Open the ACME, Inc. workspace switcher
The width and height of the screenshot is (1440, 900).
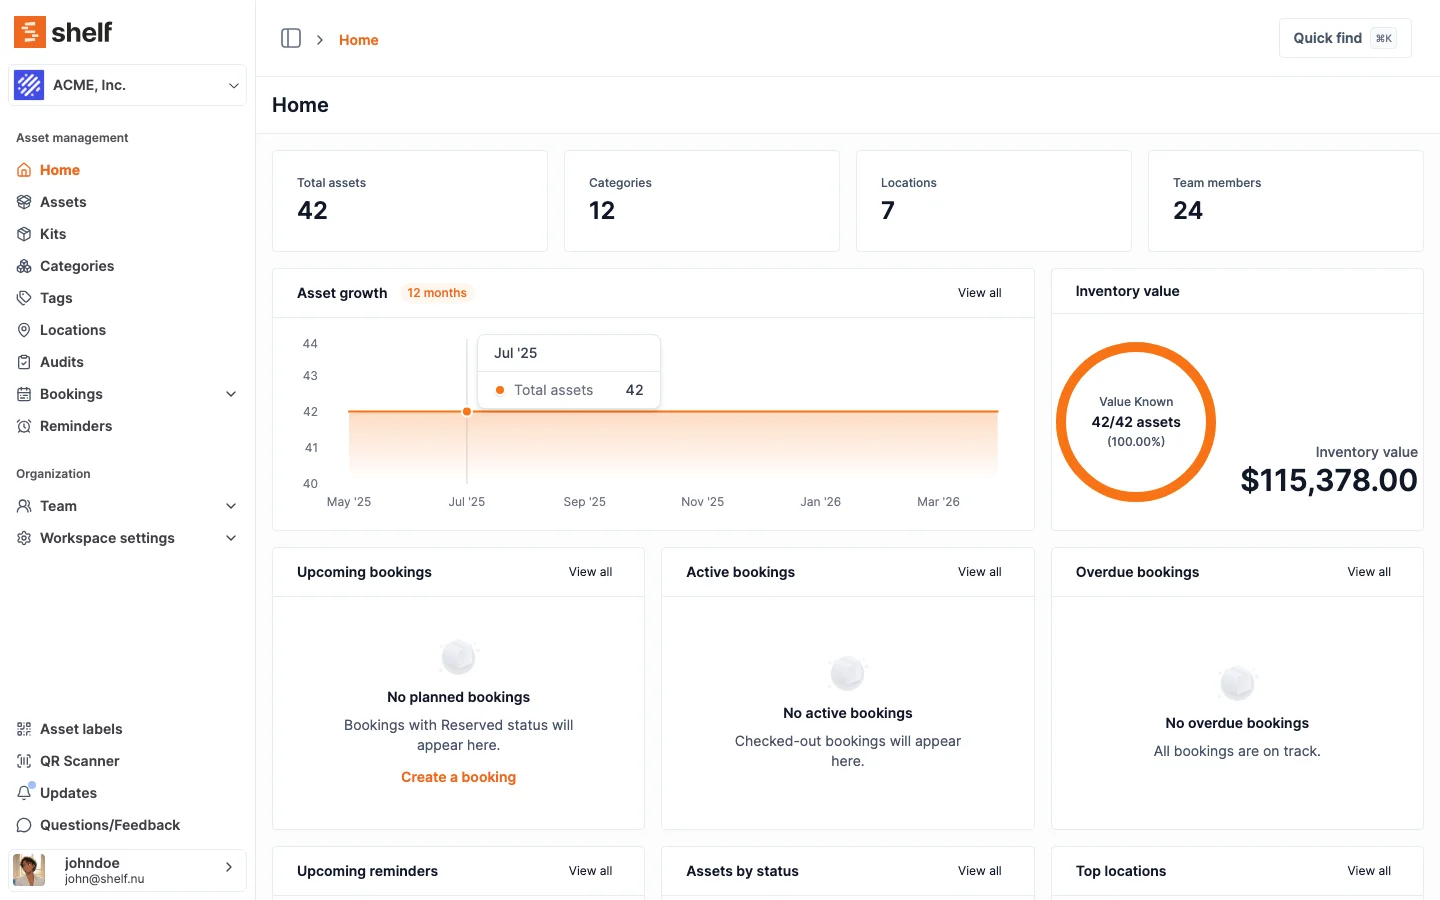click(x=127, y=85)
